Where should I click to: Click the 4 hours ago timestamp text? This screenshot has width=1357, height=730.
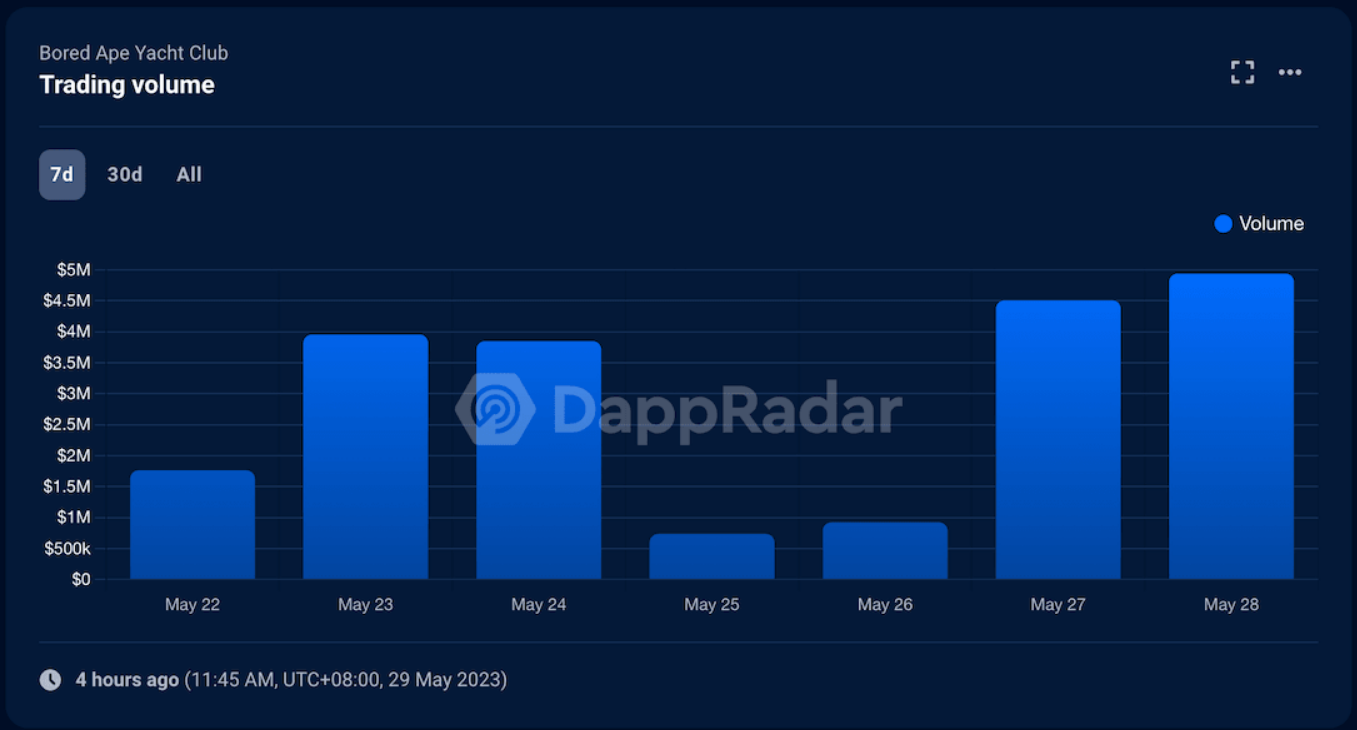point(127,680)
